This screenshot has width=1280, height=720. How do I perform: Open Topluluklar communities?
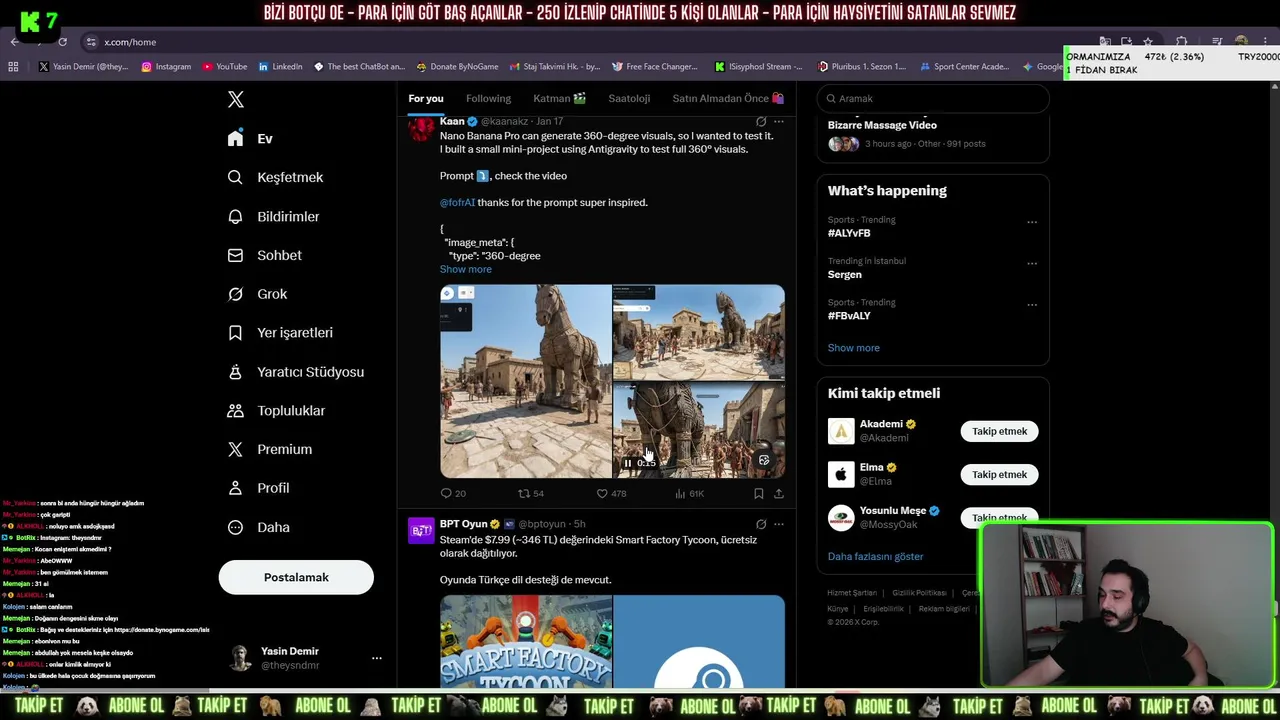tap(276, 411)
